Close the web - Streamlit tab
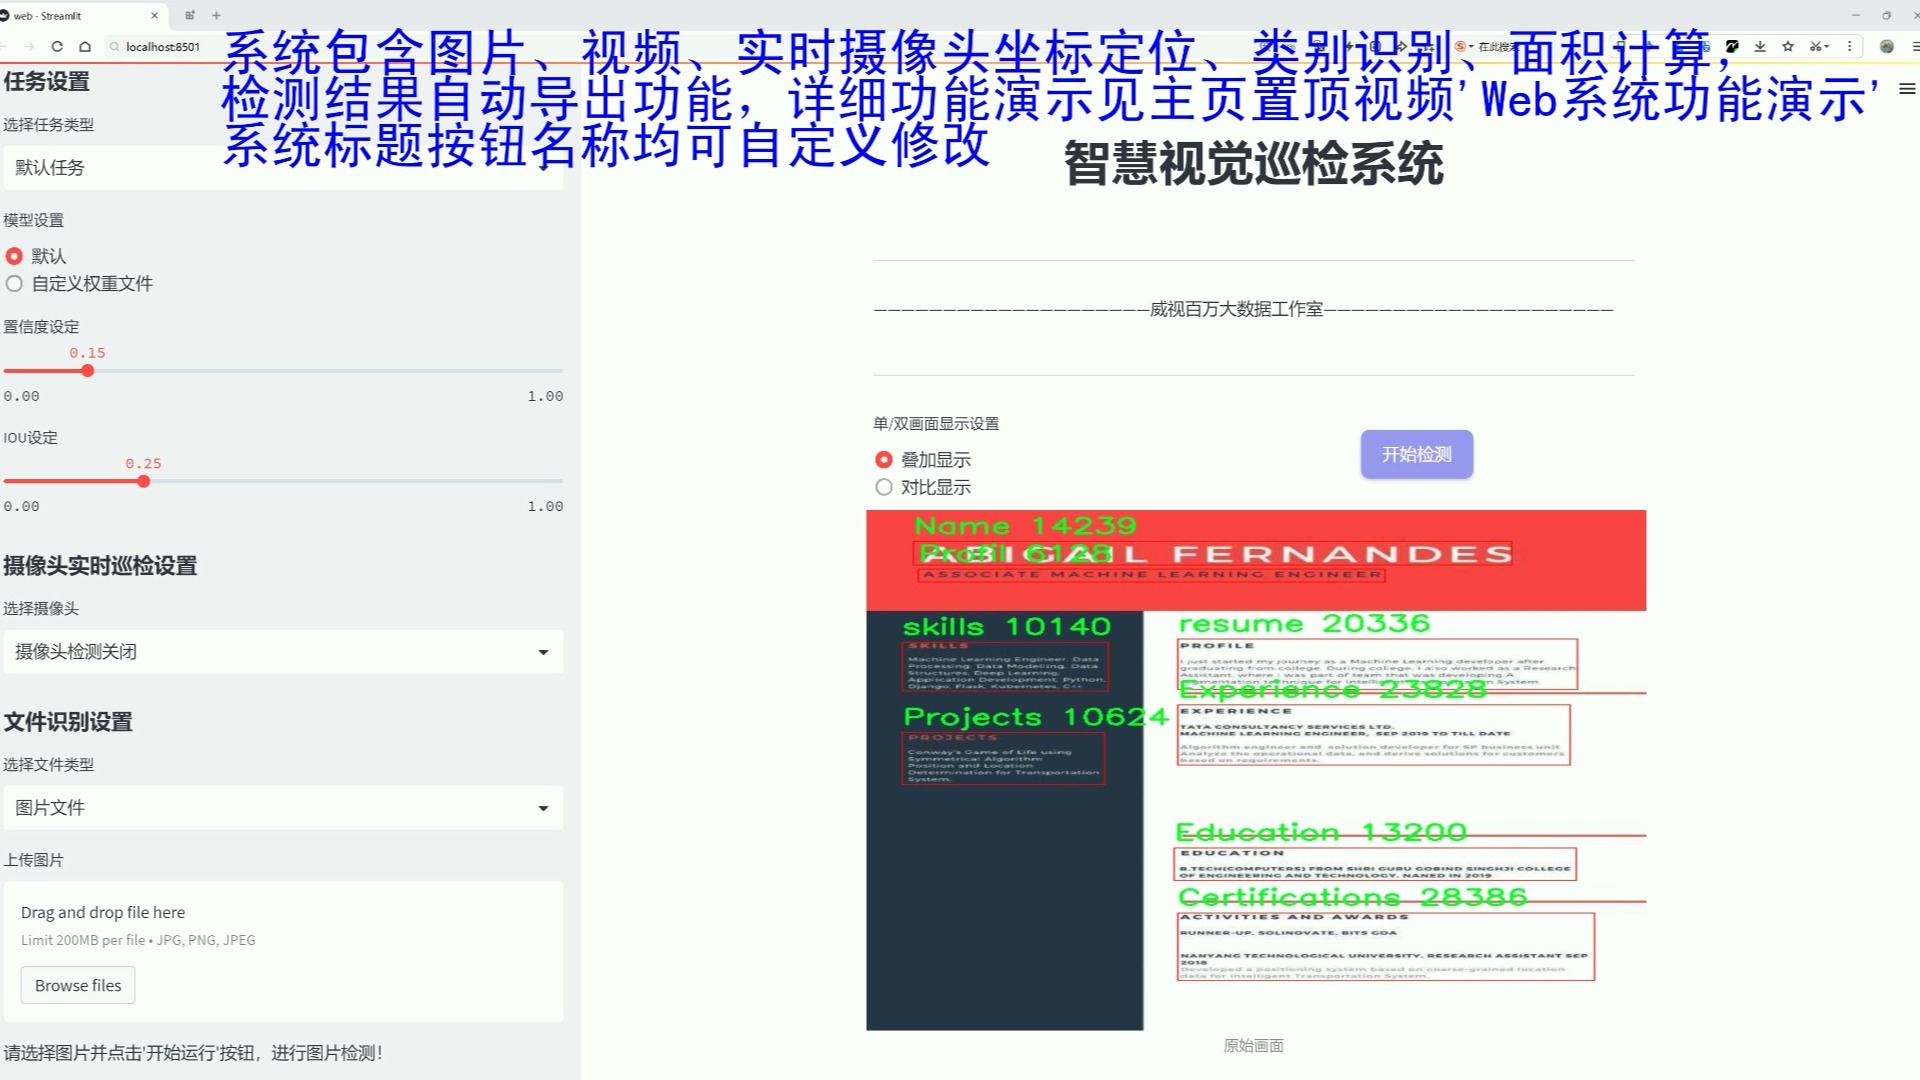The width and height of the screenshot is (1920, 1080). coord(154,15)
